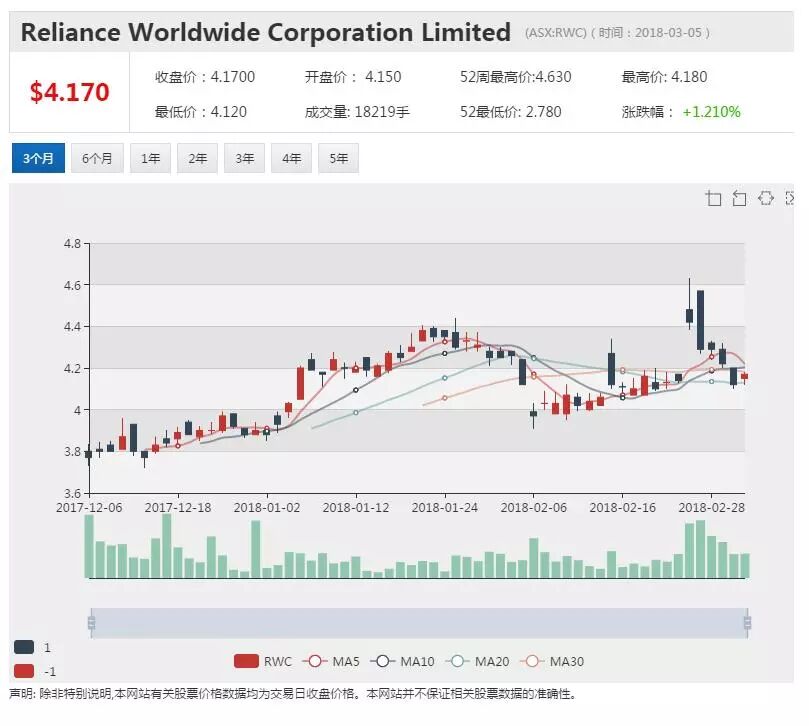Click the MA10 circle marker above 2018-01-12
Image resolution: width=809 pixels, height=726 pixels.
point(355,390)
